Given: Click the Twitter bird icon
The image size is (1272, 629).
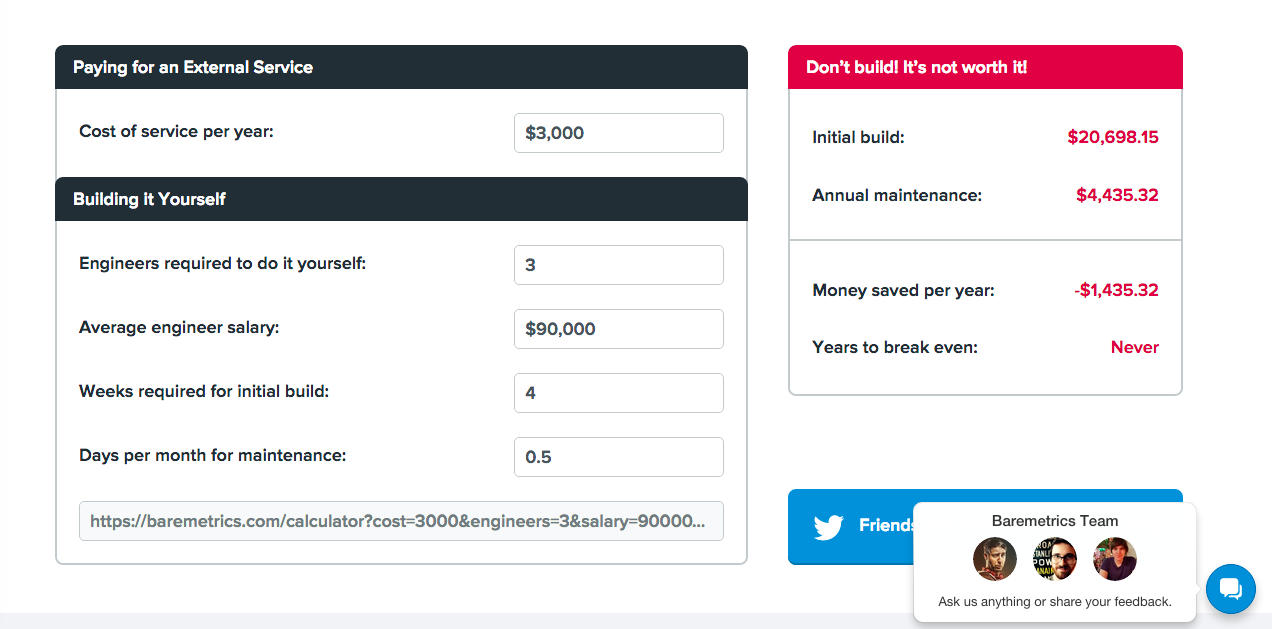Looking at the screenshot, I should pos(829,527).
